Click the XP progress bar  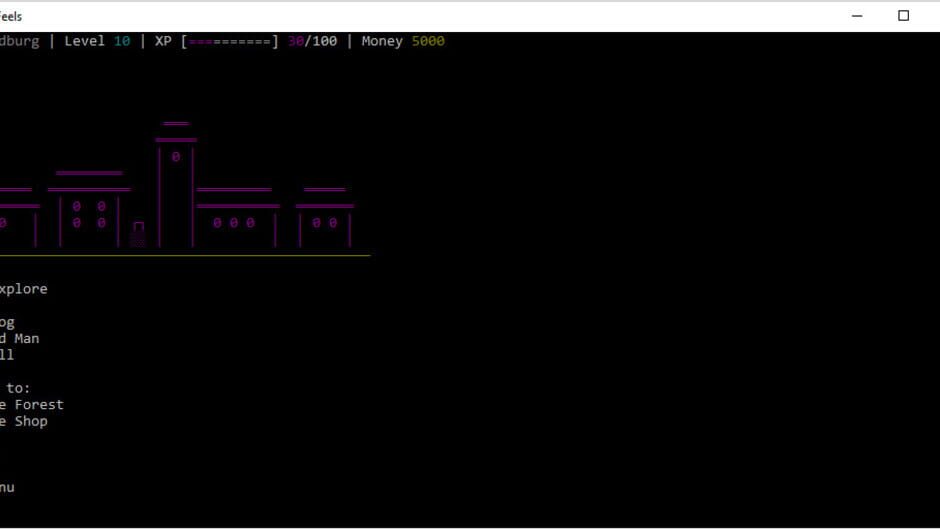click(230, 41)
